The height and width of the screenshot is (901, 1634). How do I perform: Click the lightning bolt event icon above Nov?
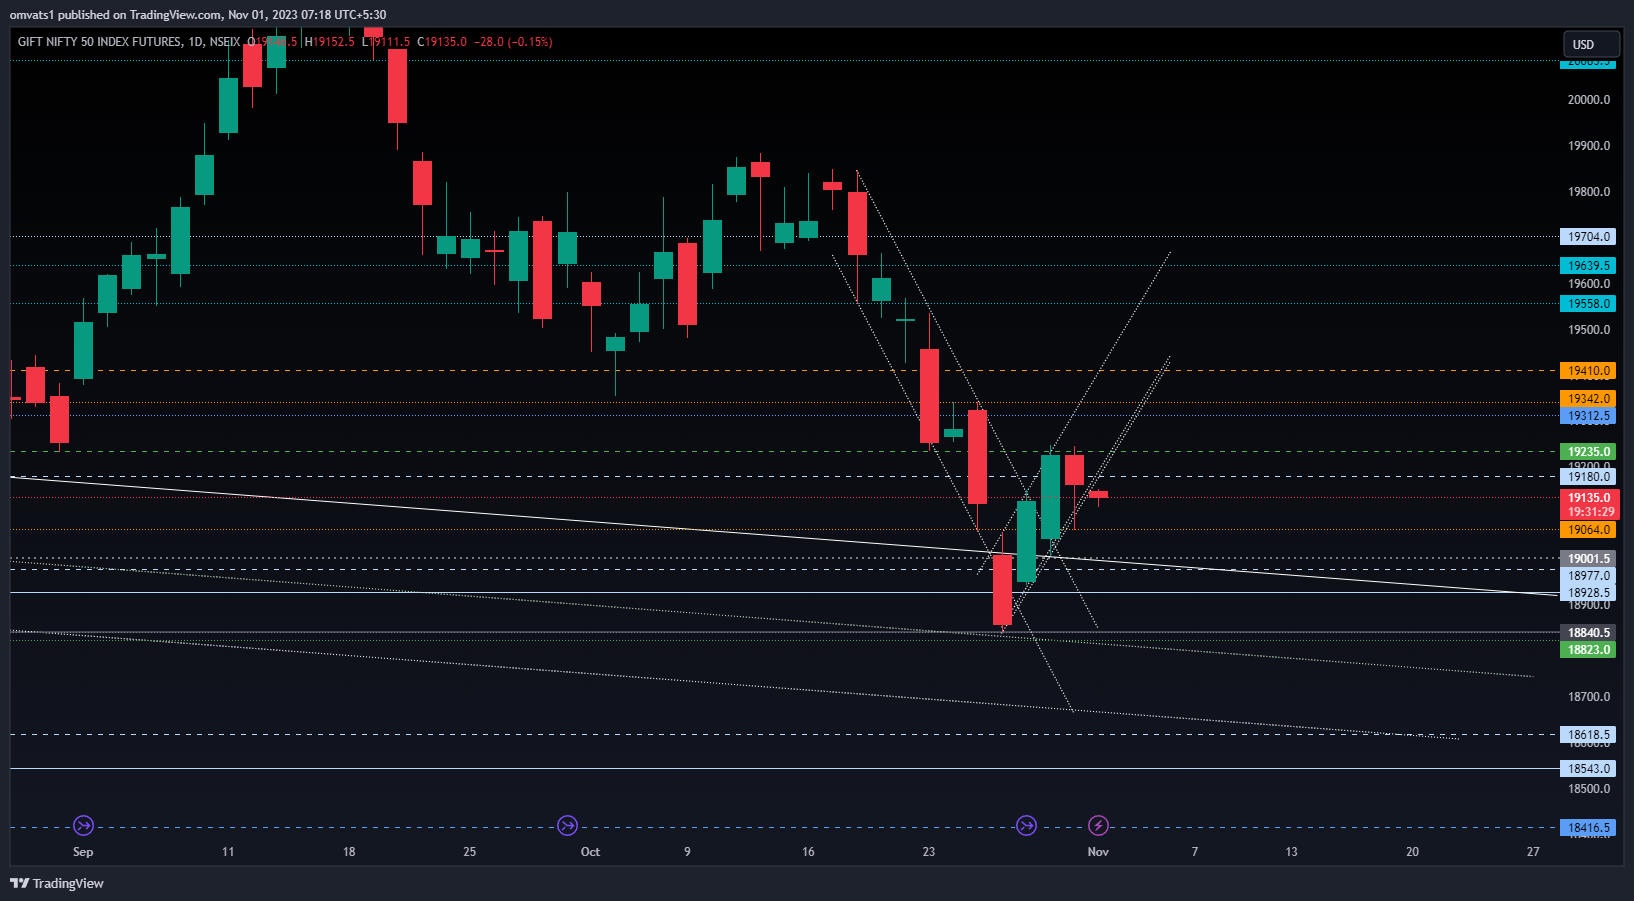pyautogui.click(x=1098, y=826)
